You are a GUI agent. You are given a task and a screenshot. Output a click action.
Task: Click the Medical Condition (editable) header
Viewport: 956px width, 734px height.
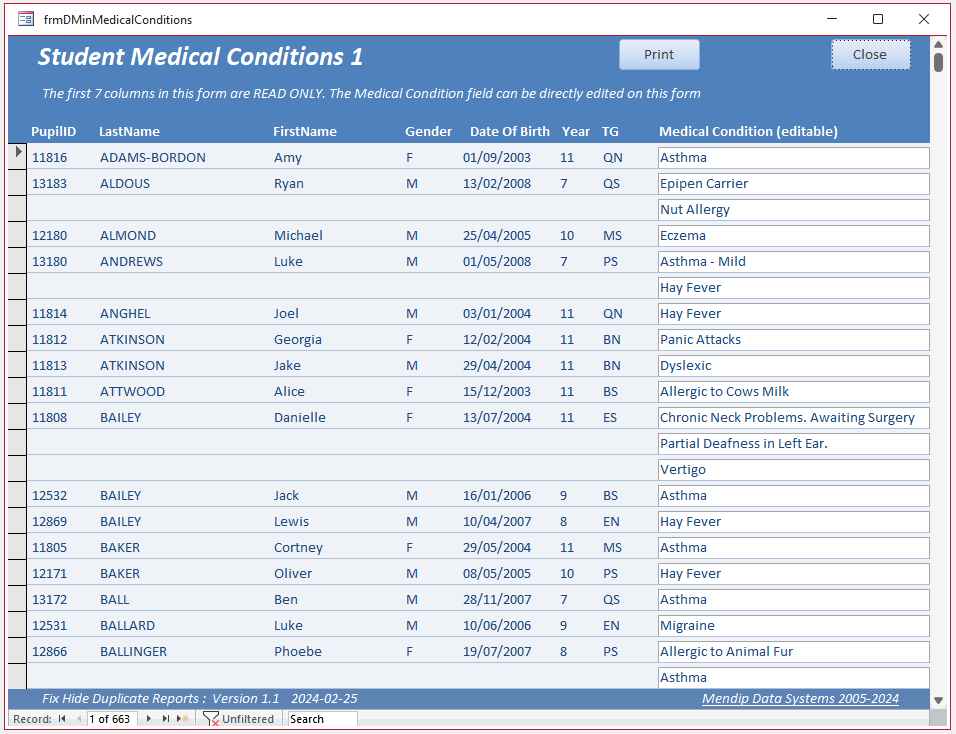pyautogui.click(x=748, y=132)
